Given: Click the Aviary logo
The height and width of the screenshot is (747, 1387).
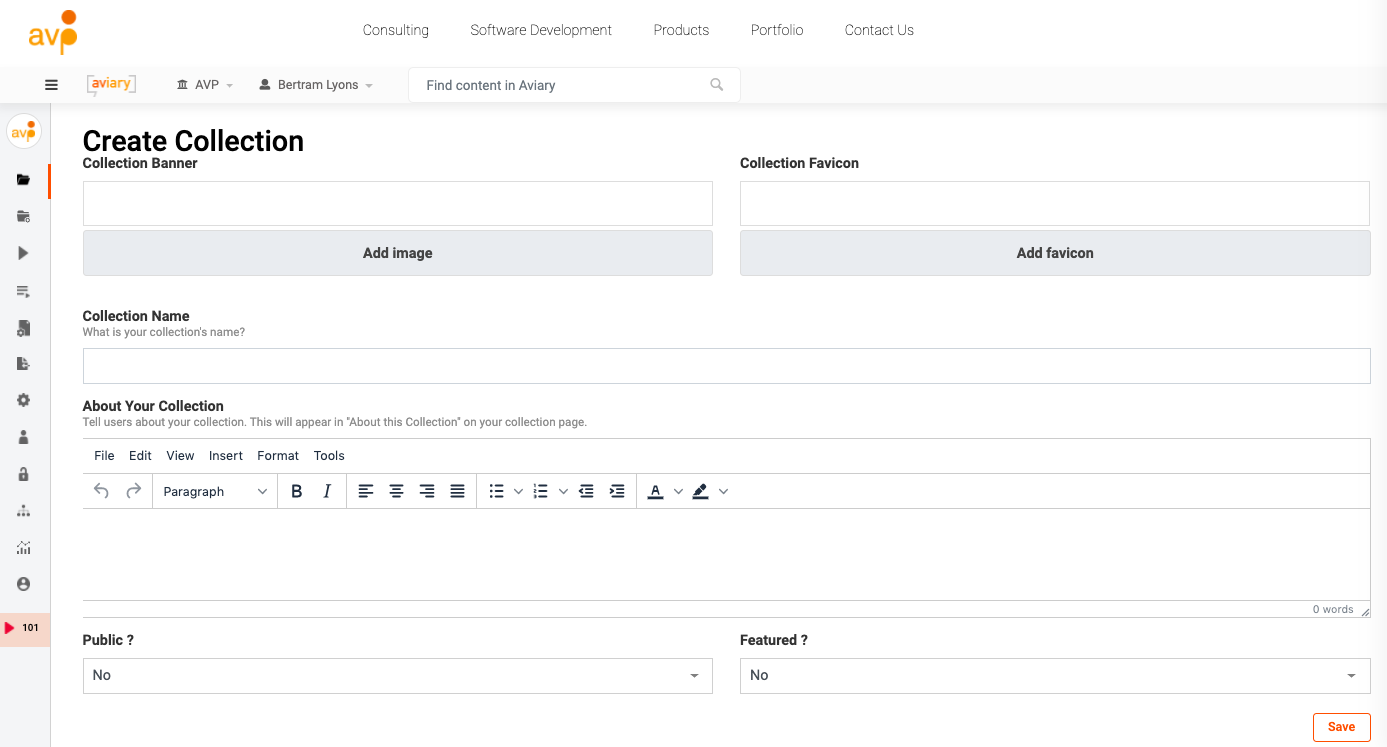Looking at the screenshot, I should pos(111,85).
